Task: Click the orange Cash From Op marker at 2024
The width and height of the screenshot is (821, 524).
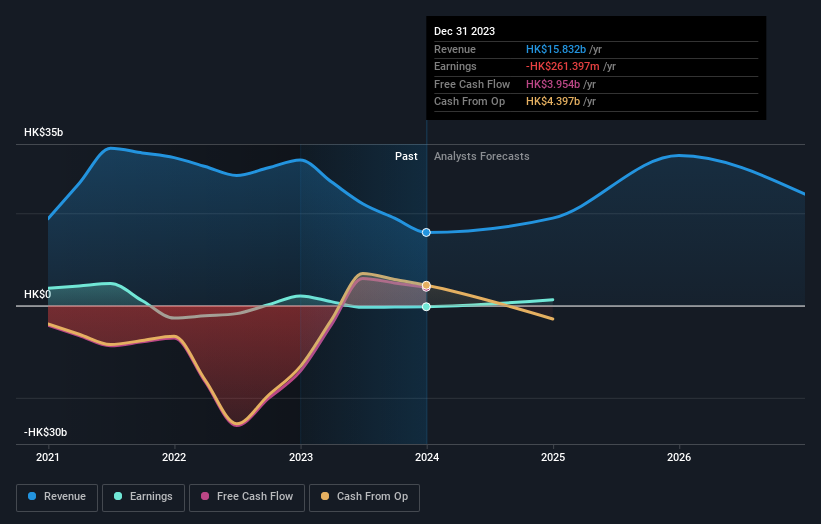Action: pos(426,285)
